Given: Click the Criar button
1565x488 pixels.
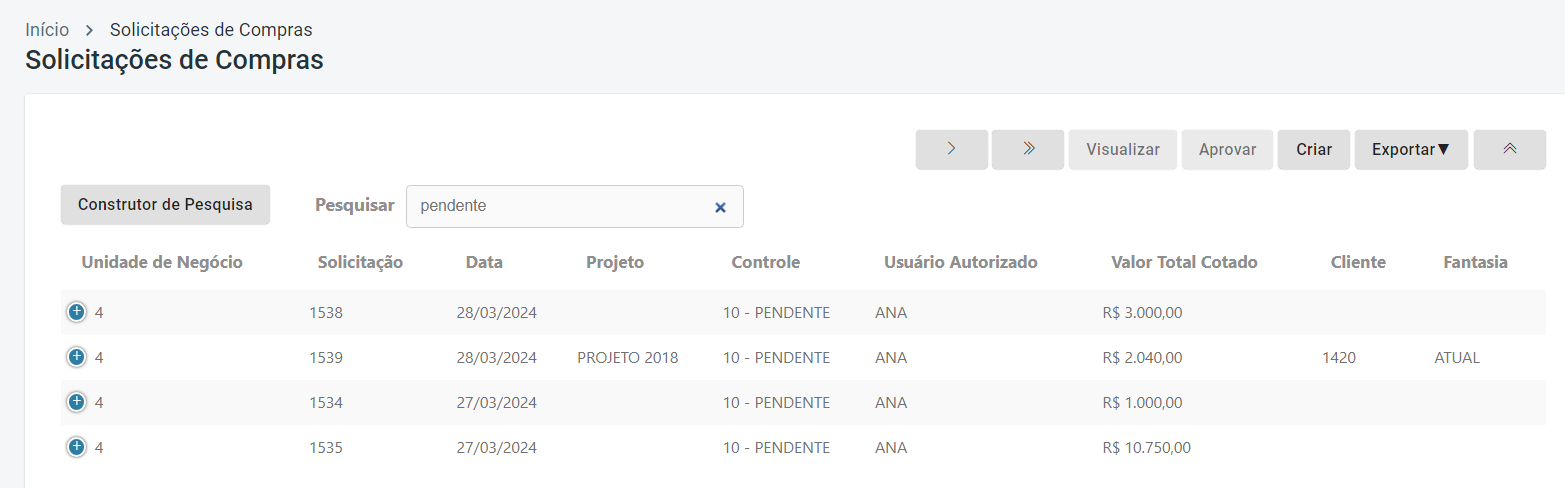Looking at the screenshot, I should pos(1313,150).
